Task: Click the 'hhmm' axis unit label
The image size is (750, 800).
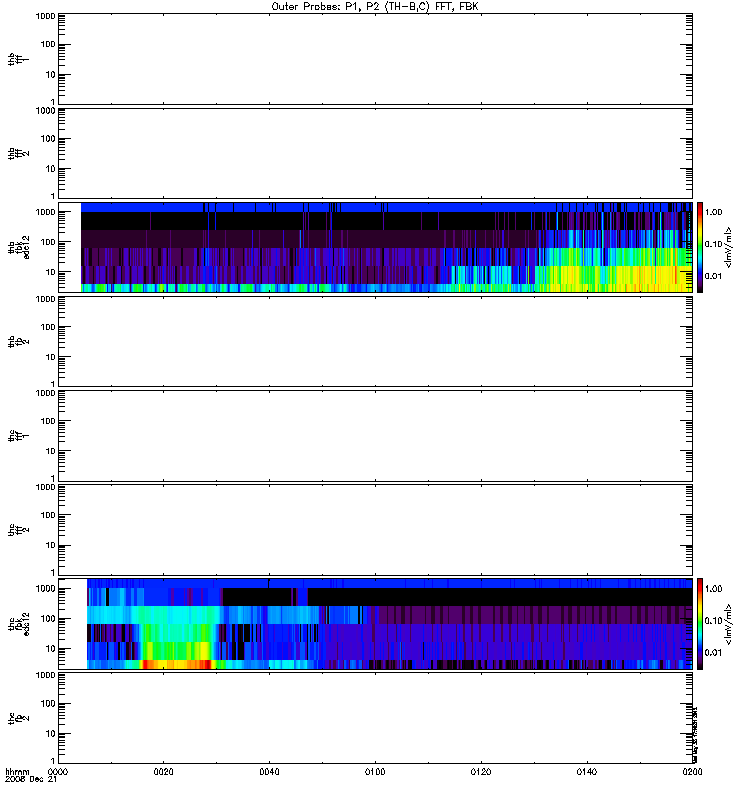Action: 17,772
